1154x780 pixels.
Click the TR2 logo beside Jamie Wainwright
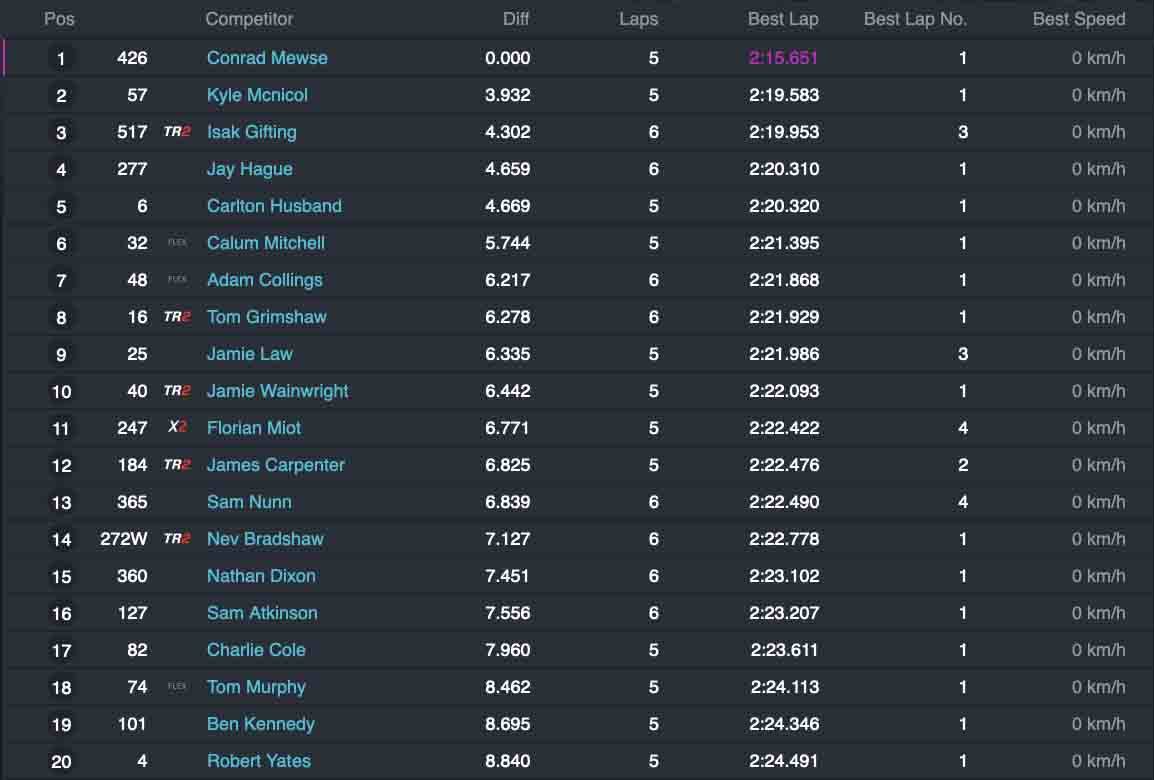coord(177,391)
